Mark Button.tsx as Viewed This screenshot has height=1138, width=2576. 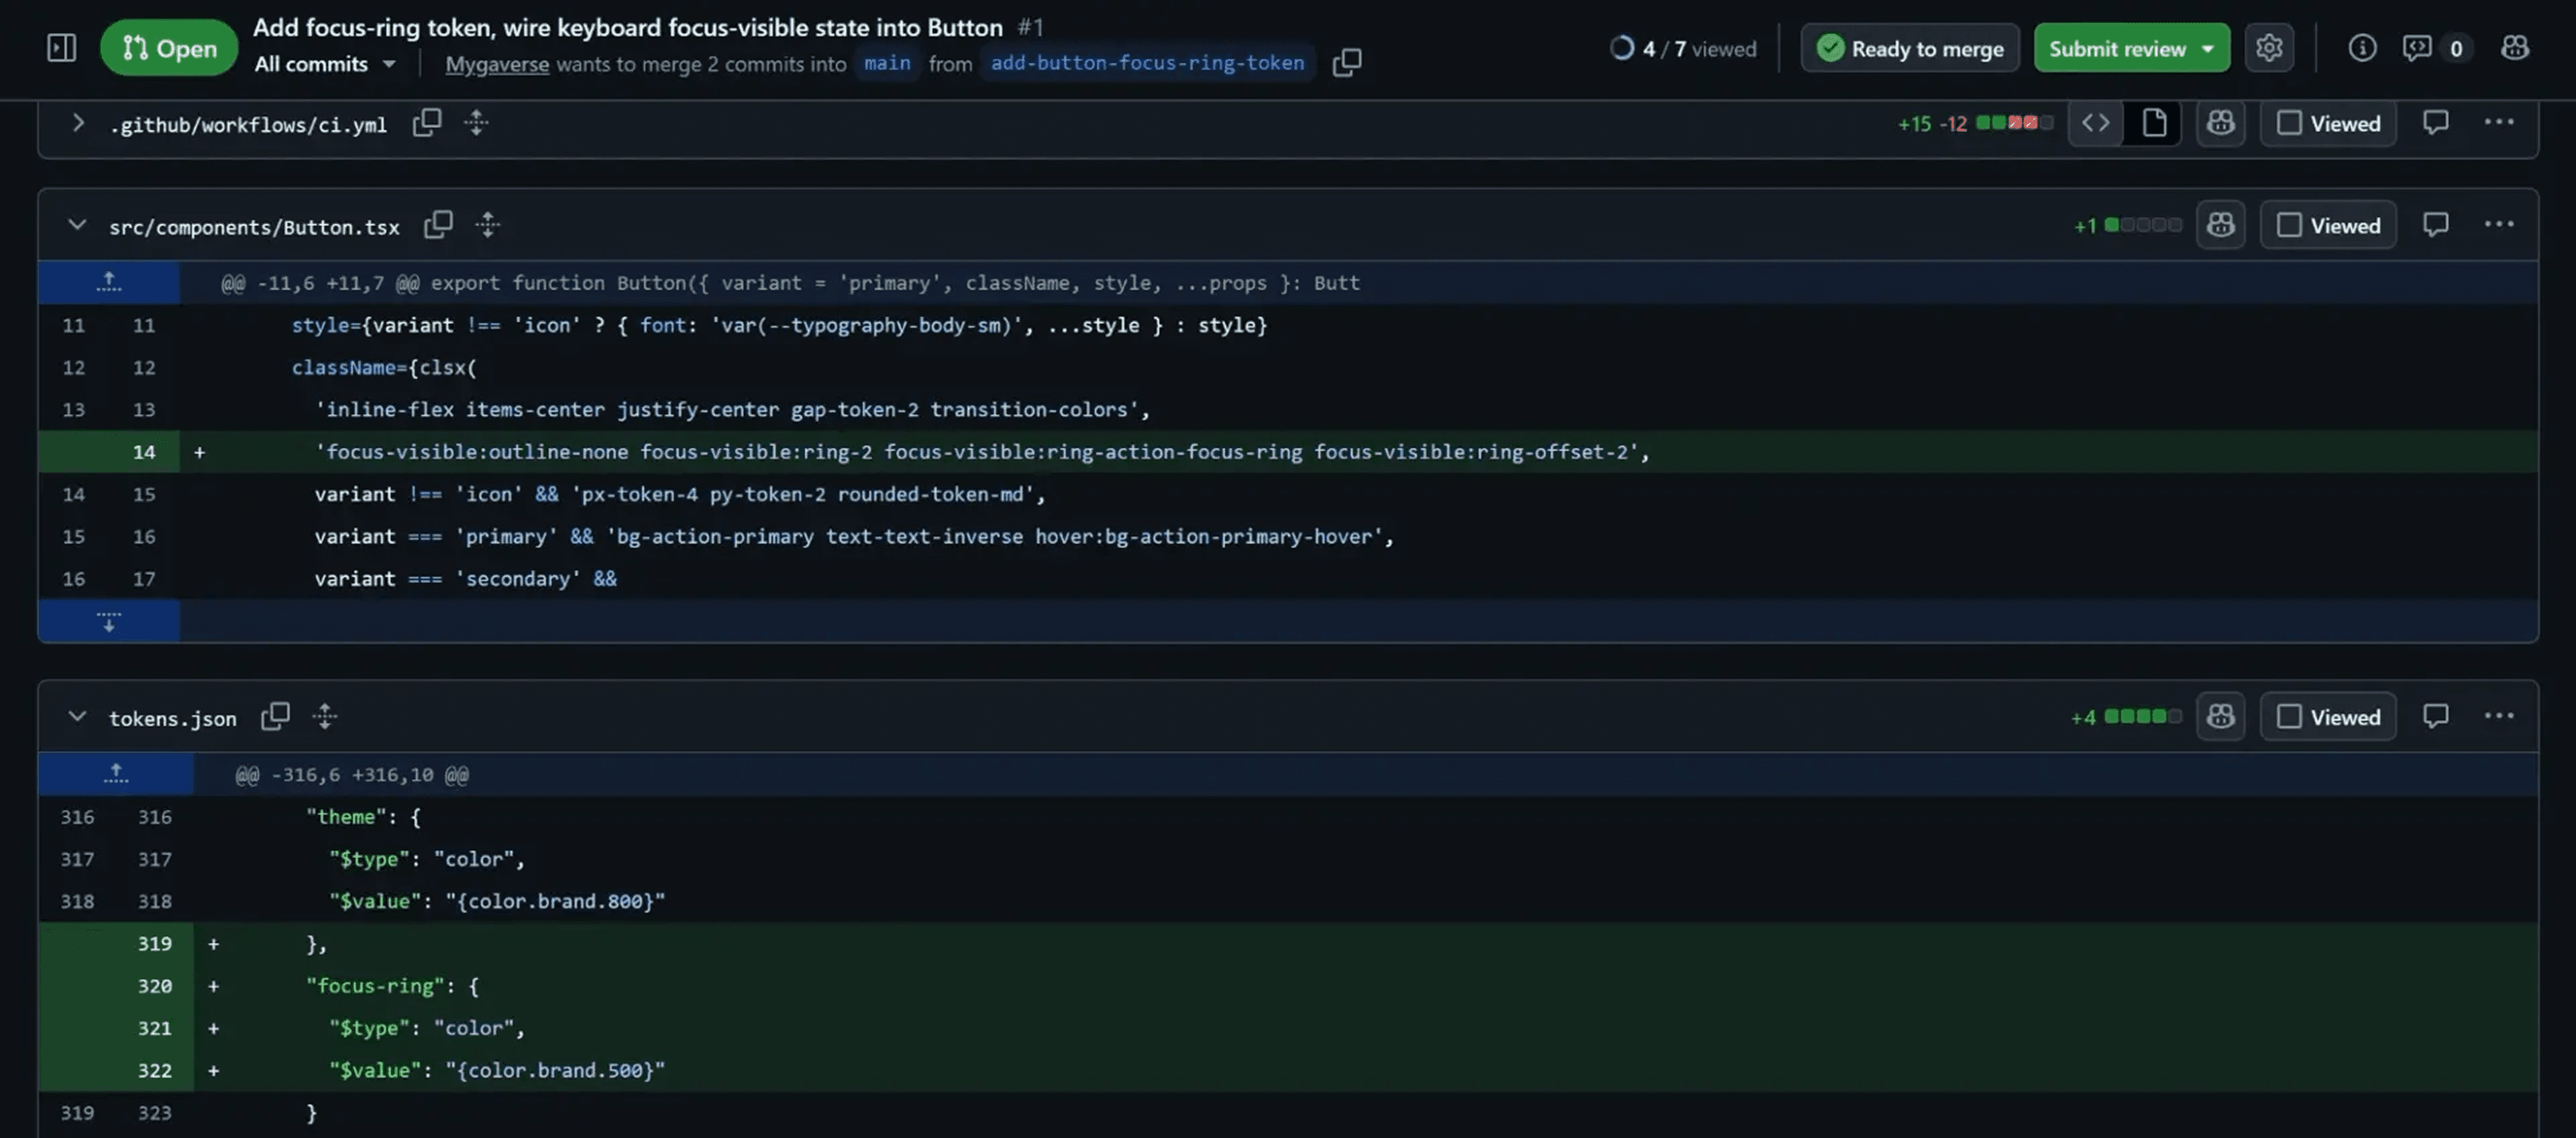(x=2328, y=225)
